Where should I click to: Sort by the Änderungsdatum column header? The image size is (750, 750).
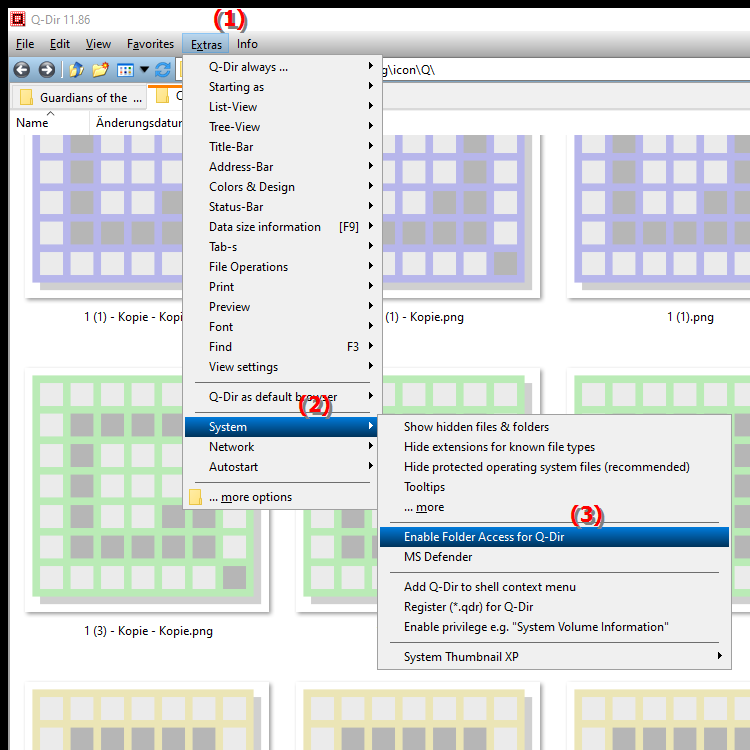139,123
